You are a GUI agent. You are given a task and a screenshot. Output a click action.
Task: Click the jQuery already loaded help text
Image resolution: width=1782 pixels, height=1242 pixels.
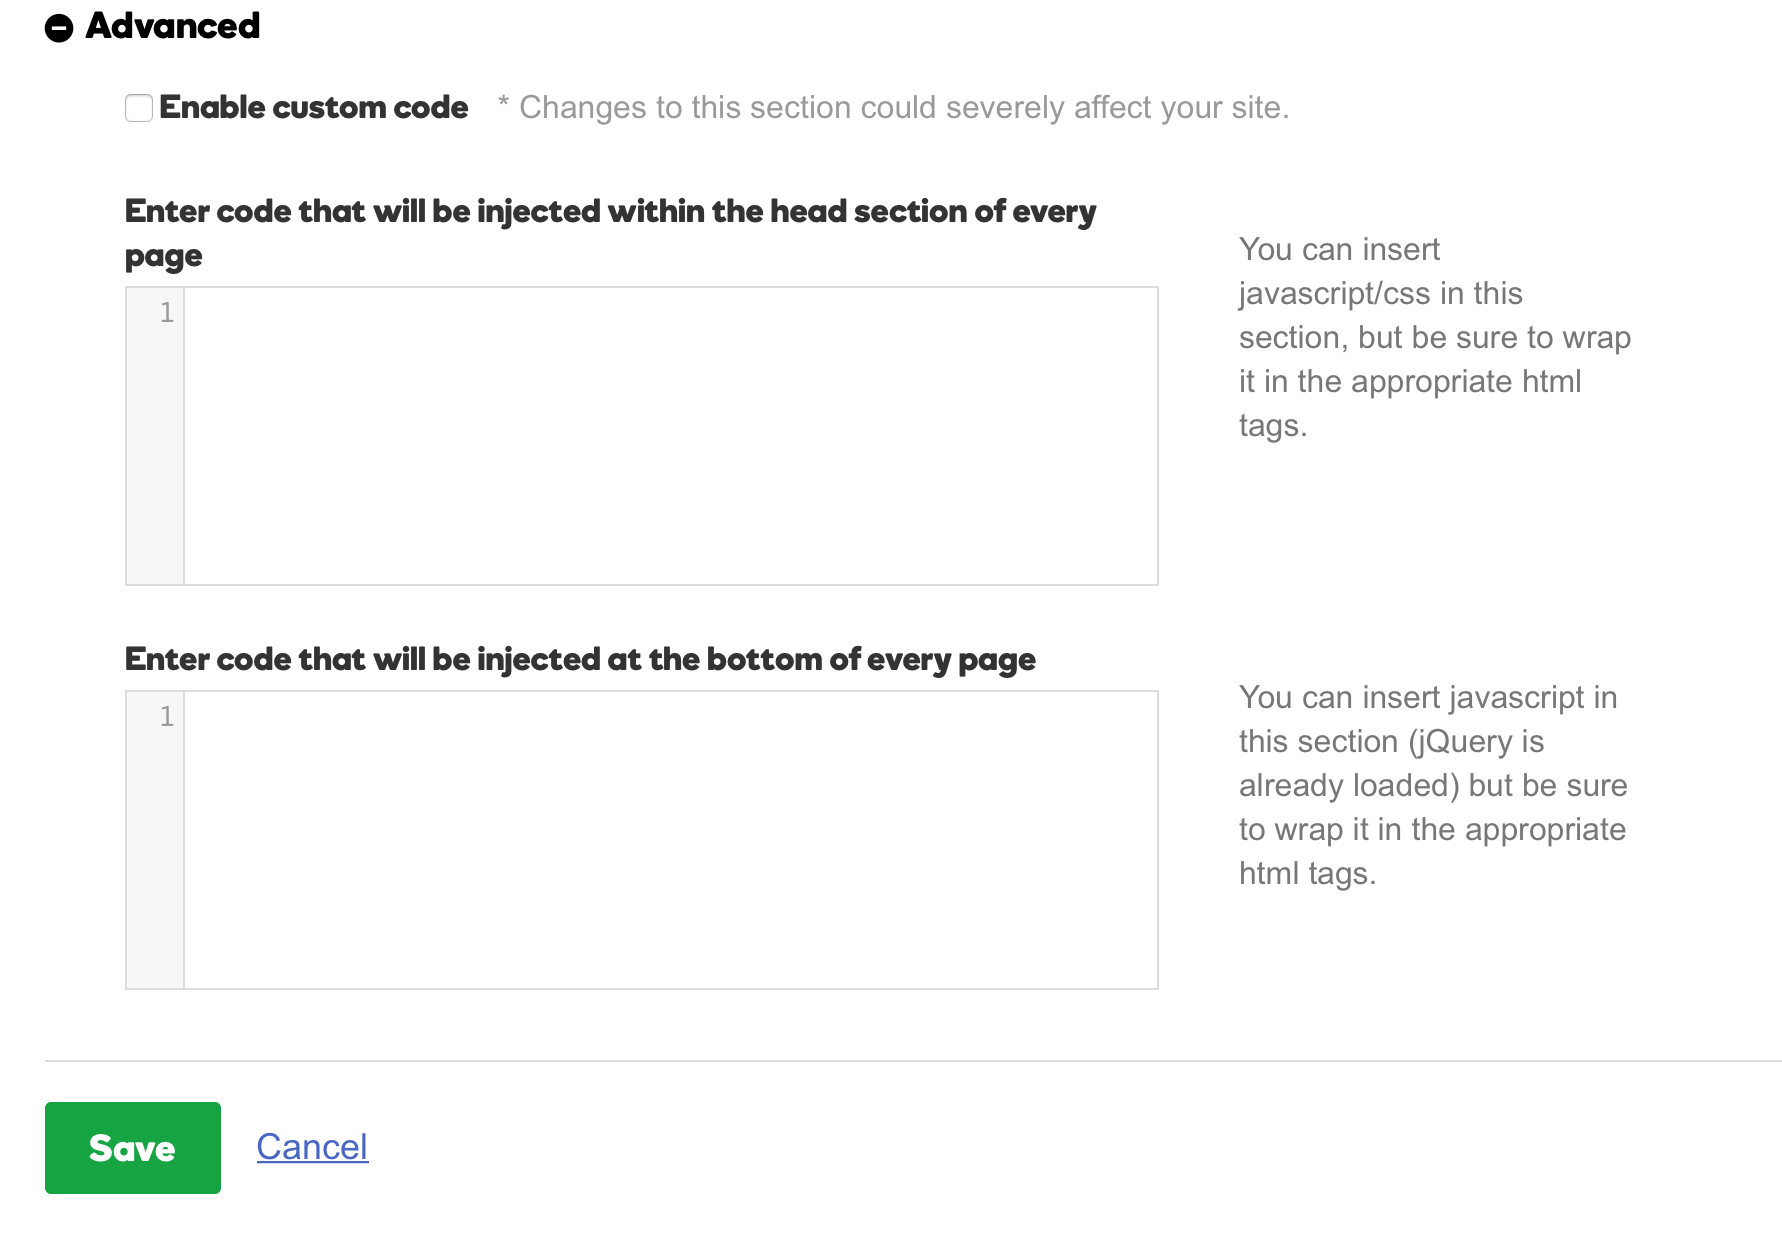[x=1433, y=786]
